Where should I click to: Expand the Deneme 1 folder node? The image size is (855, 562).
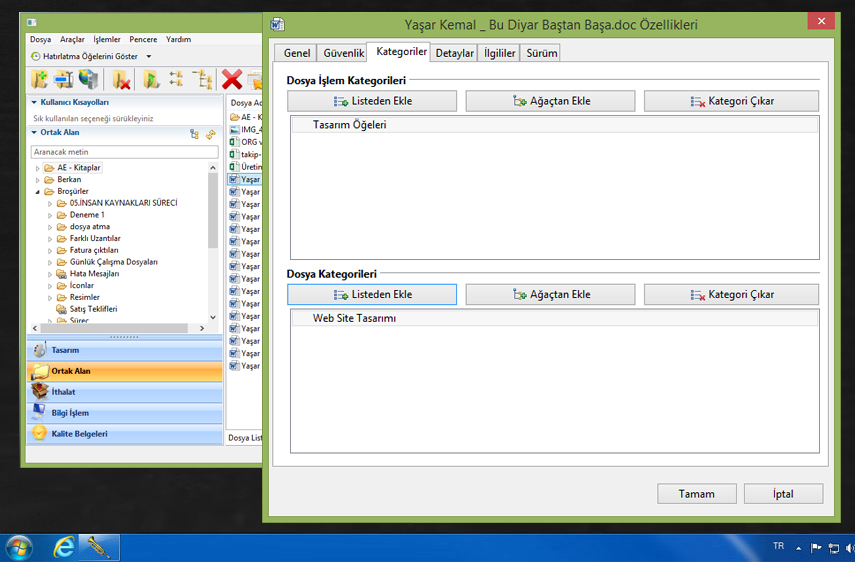coord(50,215)
